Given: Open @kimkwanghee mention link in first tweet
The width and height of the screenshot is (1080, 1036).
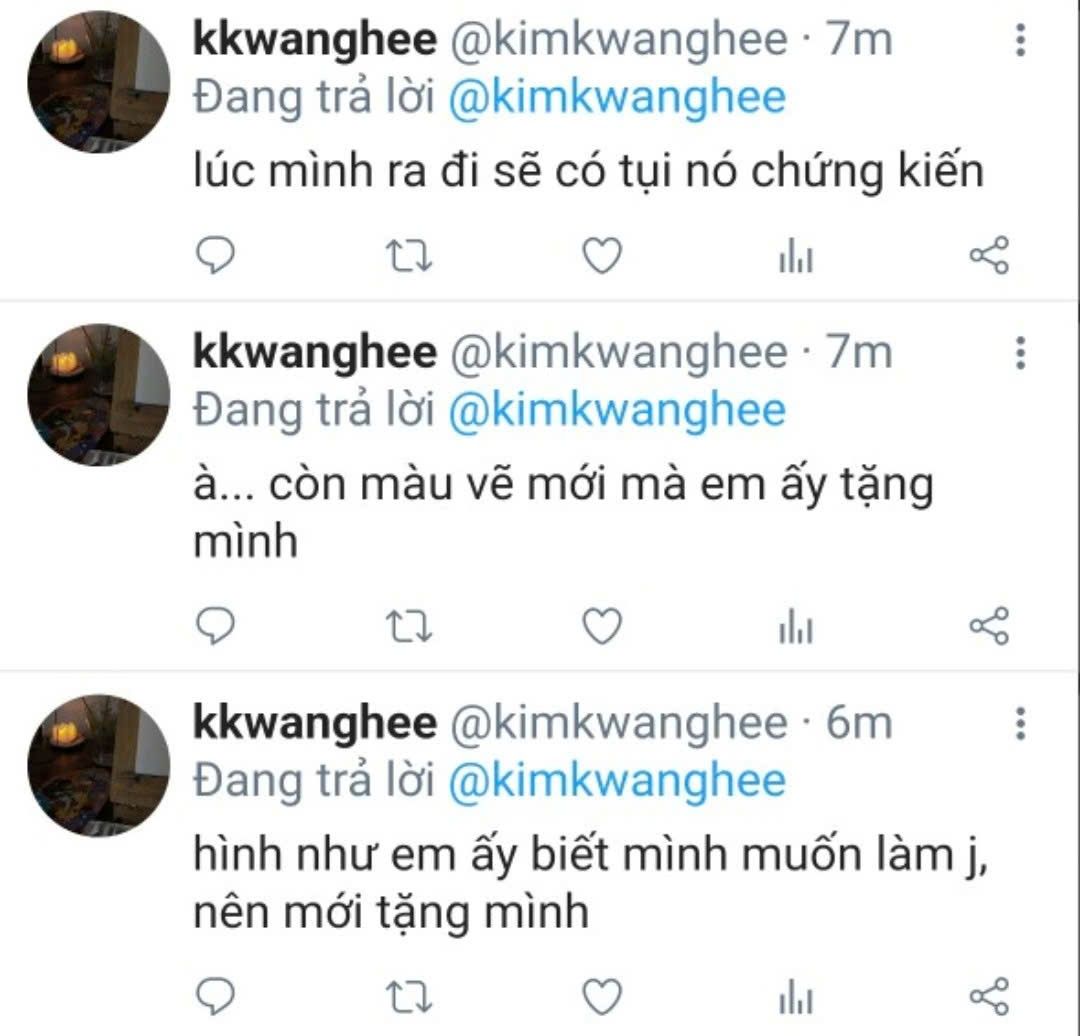Looking at the screenshot, I should click(x=617, y=99).
